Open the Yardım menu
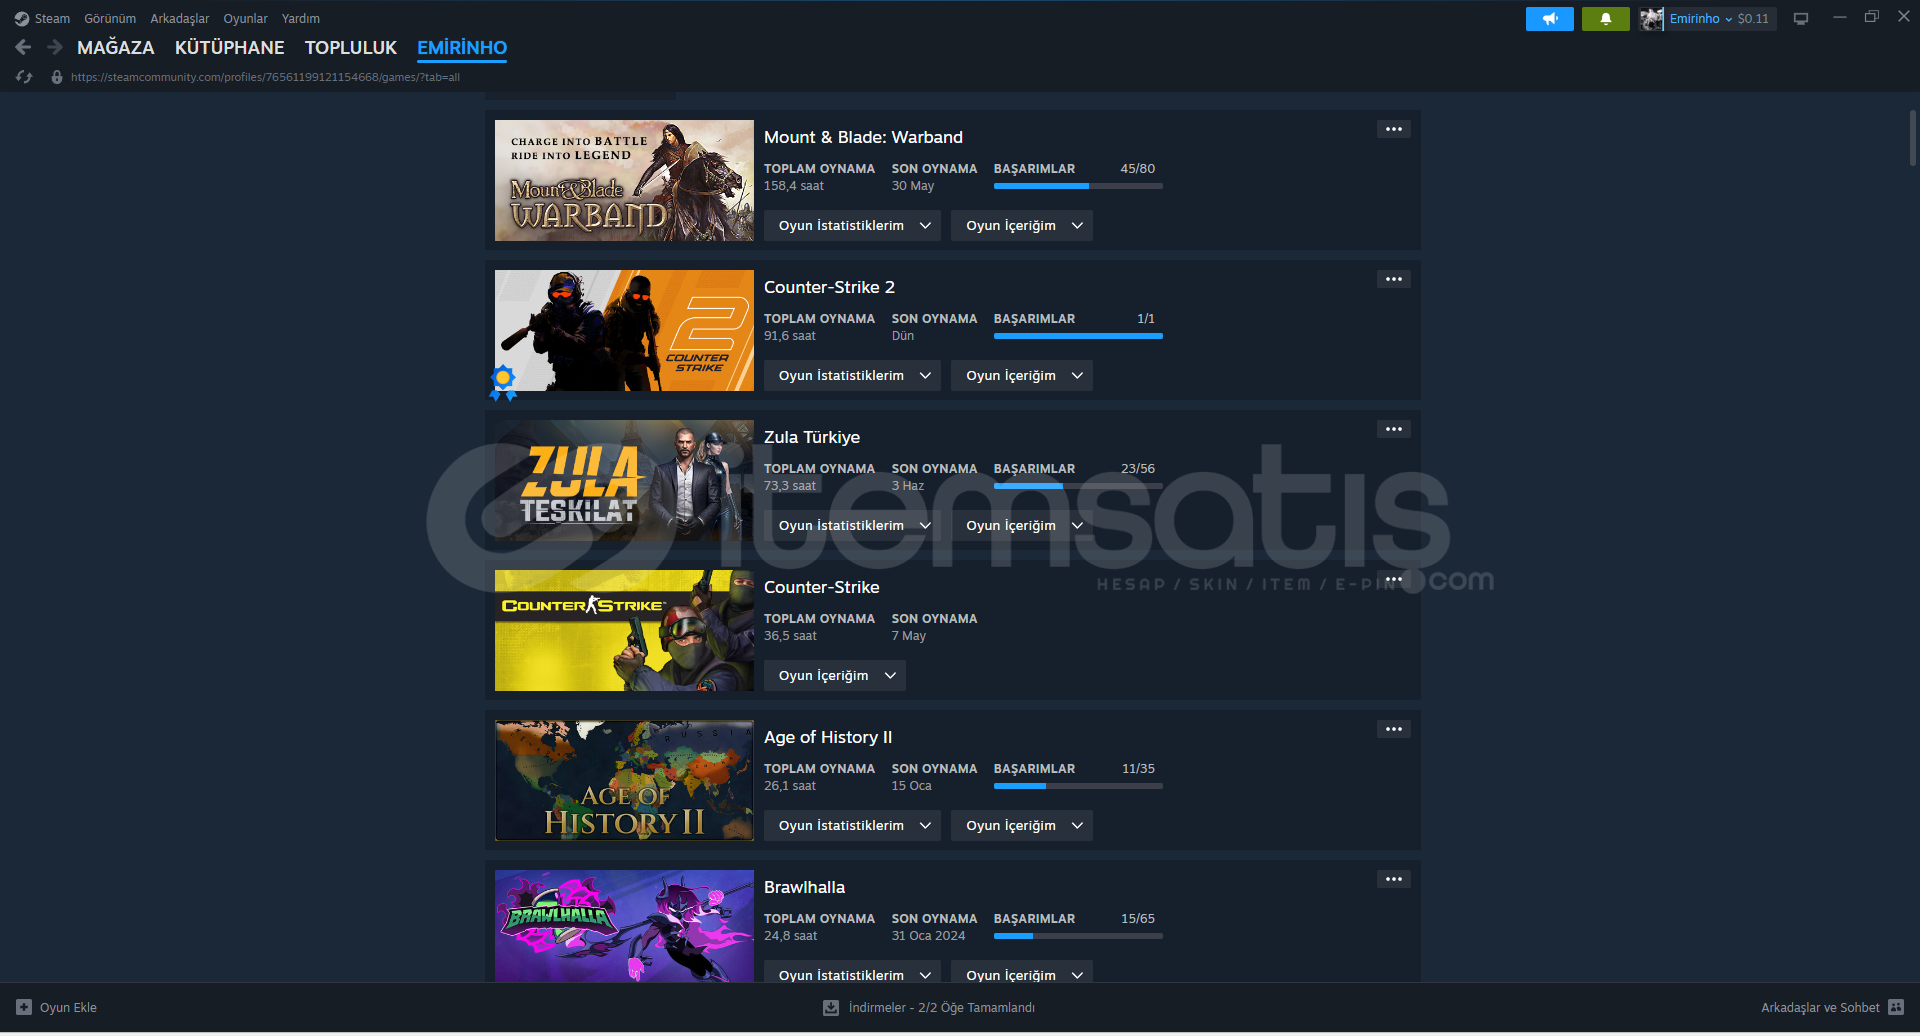The image size is (1920, 1036). [x=301, y=19]
